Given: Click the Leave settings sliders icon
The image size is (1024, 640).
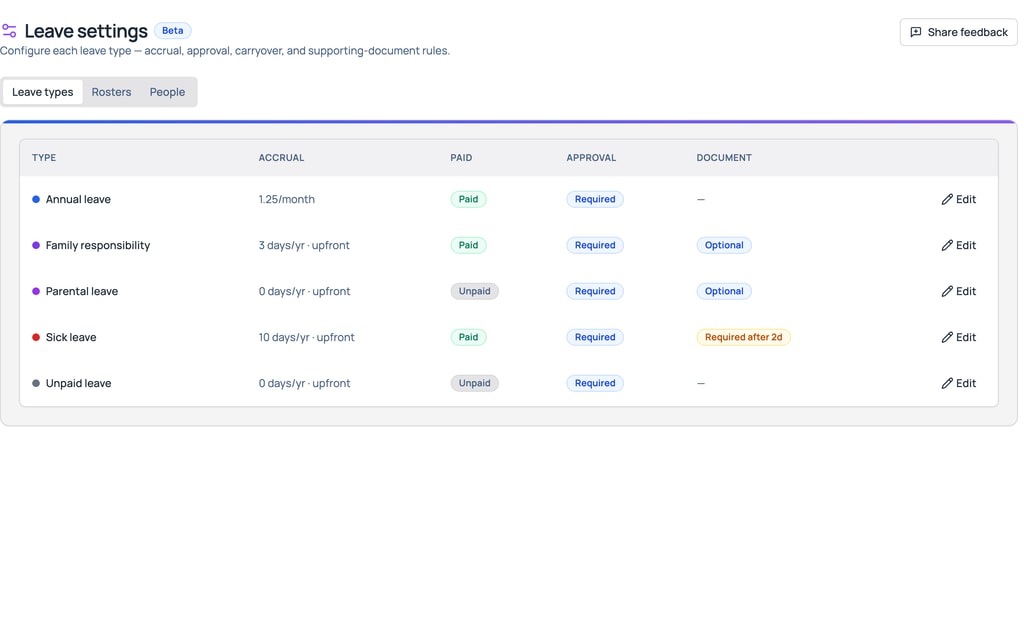Looking at the screenshot, I should pos(9,31).
